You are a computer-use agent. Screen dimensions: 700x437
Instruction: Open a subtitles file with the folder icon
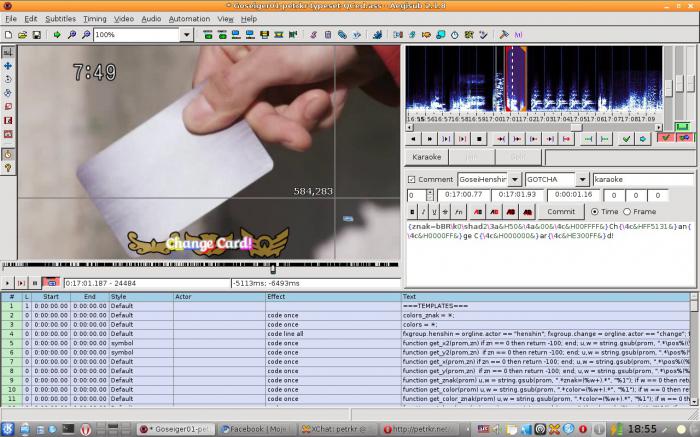pos(22,34)
